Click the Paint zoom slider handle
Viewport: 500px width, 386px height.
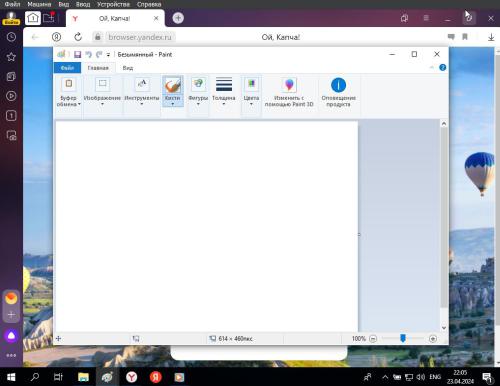click(403, 338)
